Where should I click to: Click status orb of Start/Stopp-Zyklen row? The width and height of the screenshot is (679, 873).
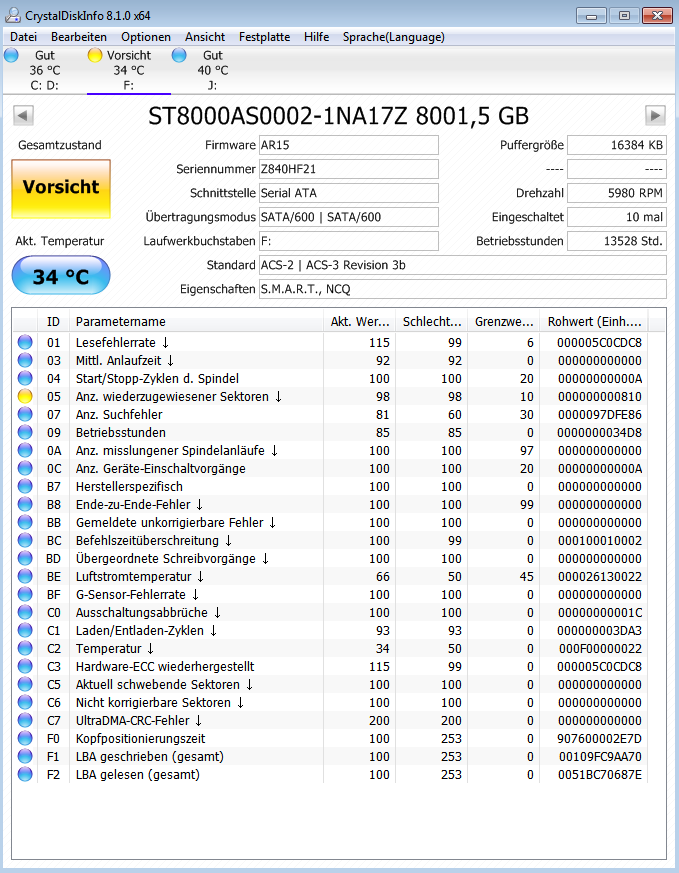[25, 378]
